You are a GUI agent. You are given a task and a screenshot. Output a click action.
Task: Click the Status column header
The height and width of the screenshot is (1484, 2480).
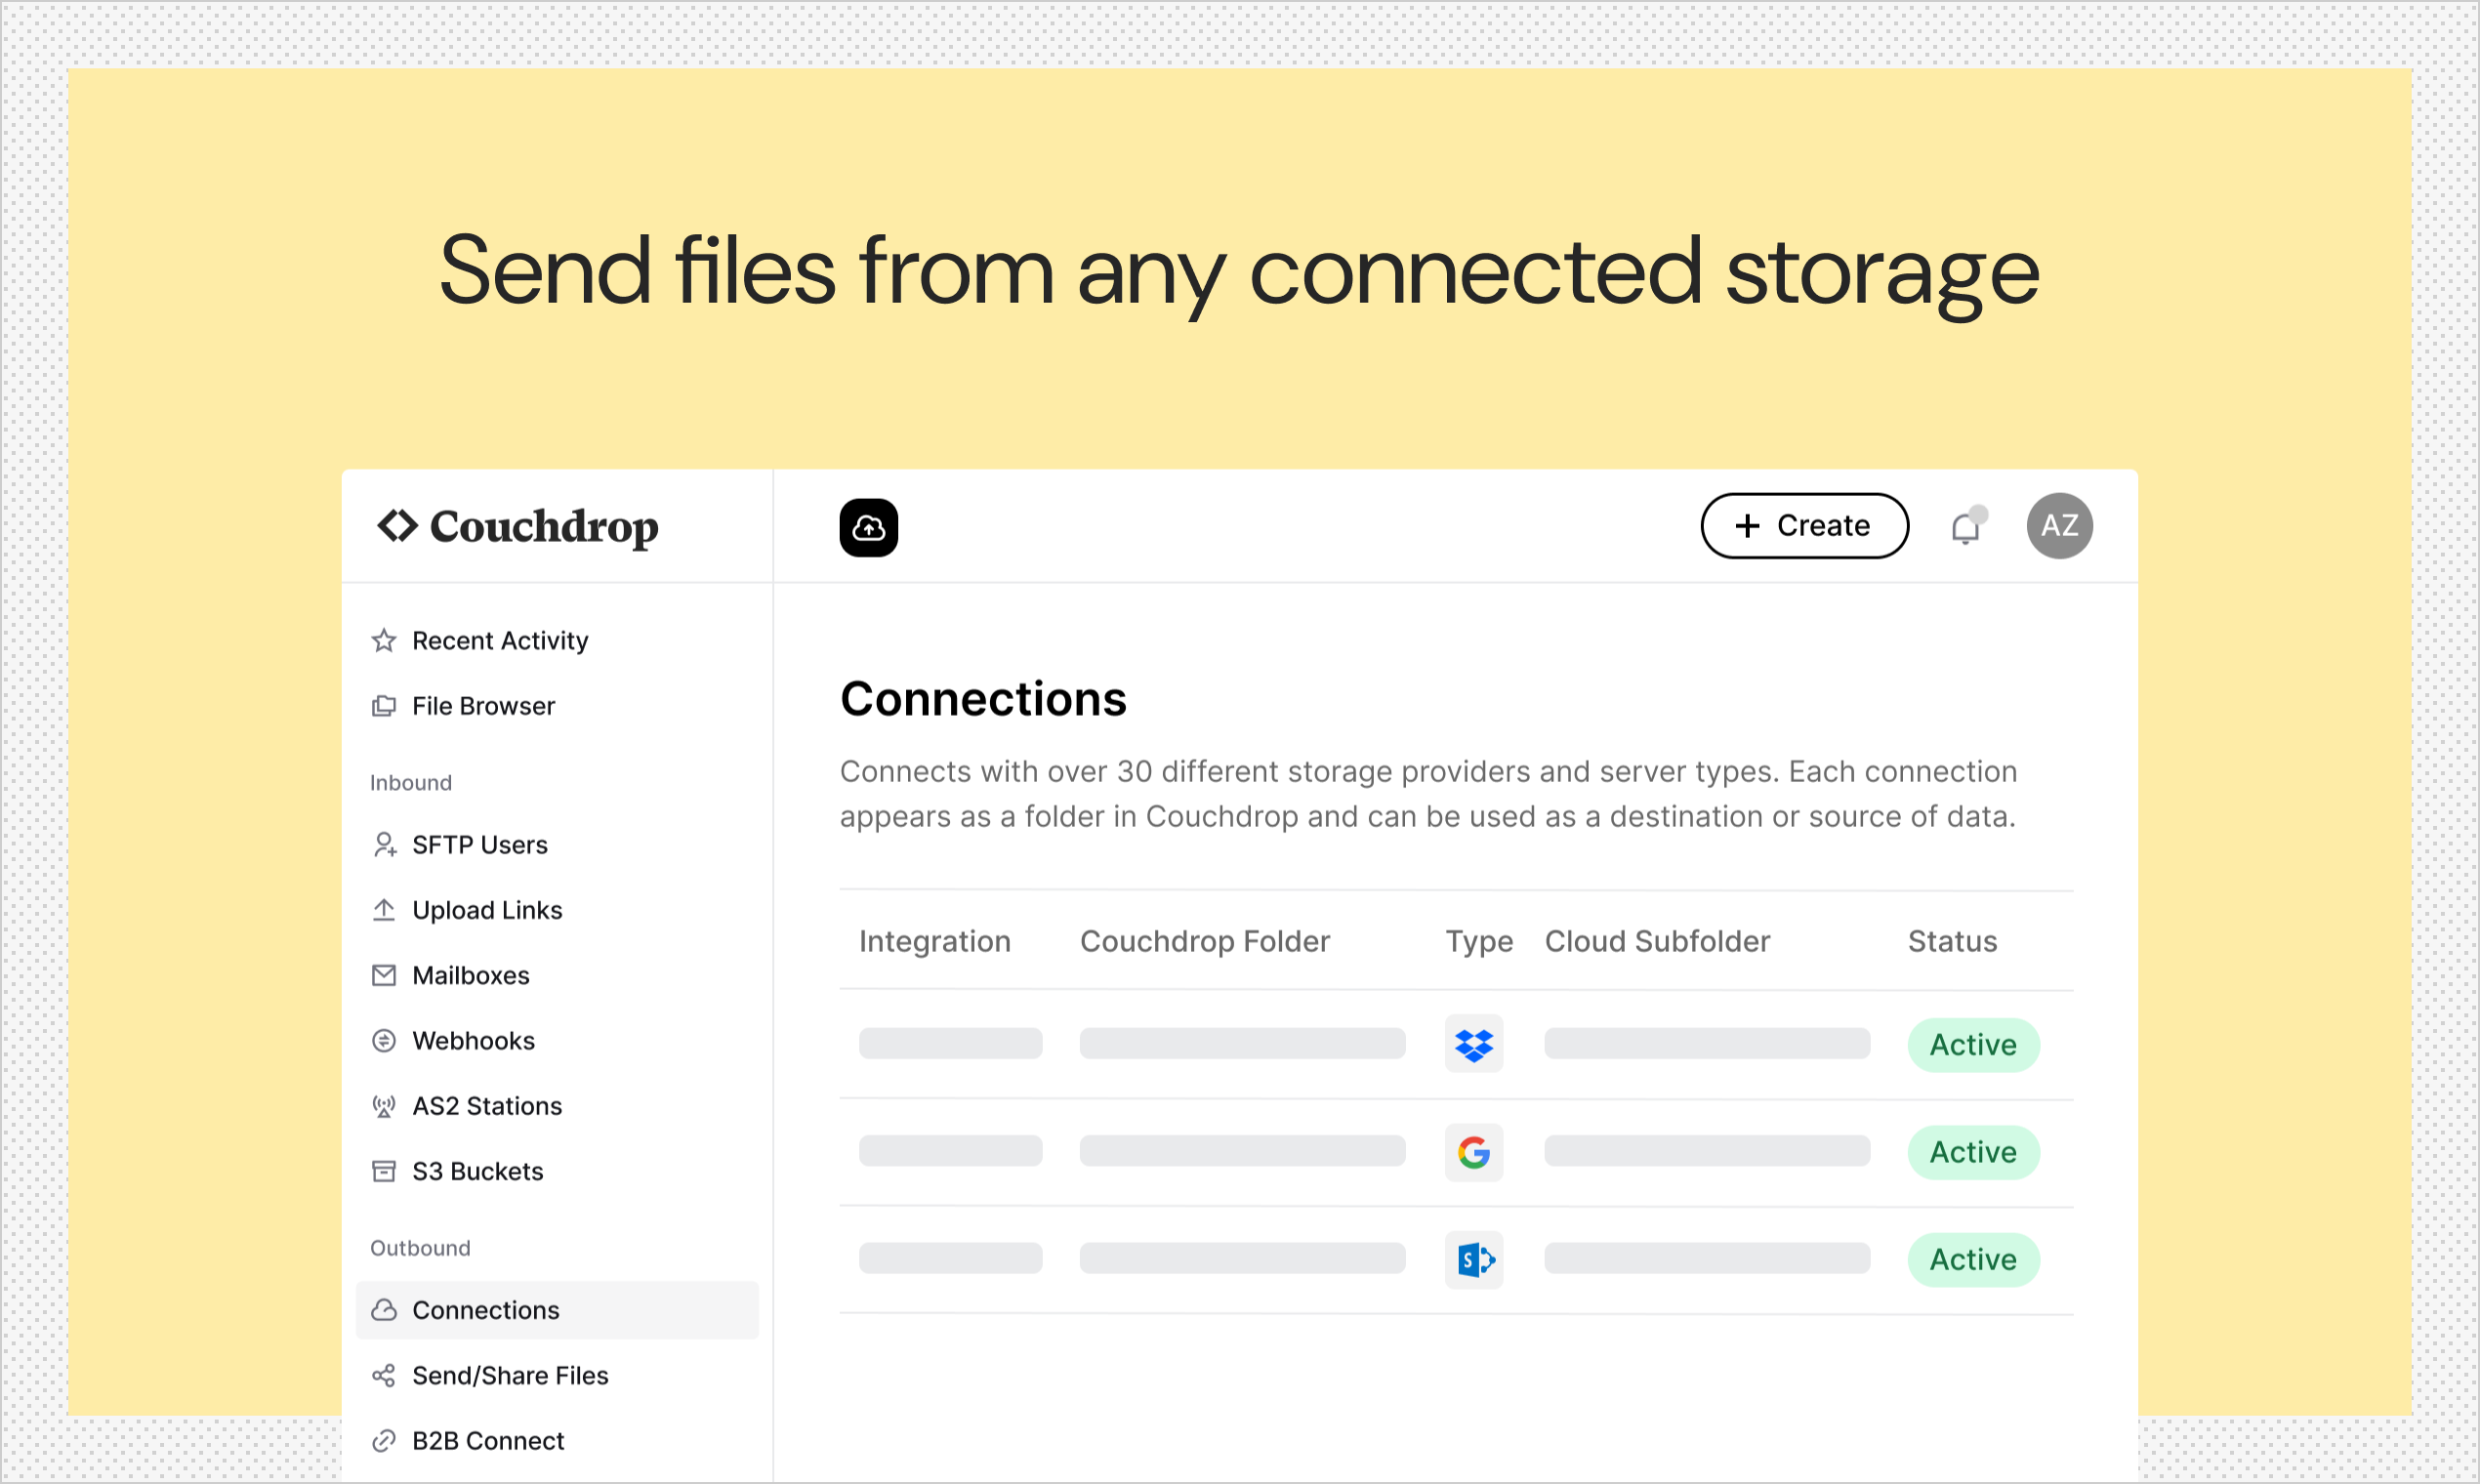(1951, 941)
